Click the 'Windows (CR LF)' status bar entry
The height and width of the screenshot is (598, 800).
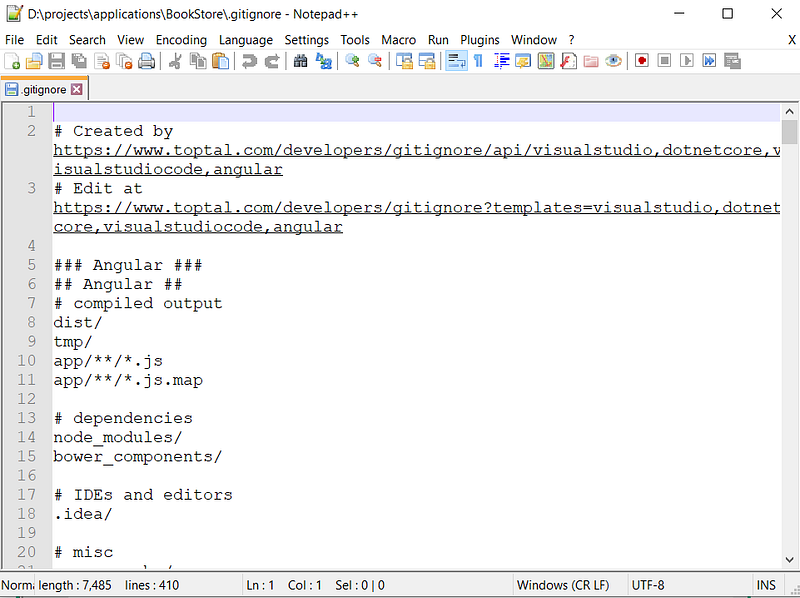tap(563, 585)
